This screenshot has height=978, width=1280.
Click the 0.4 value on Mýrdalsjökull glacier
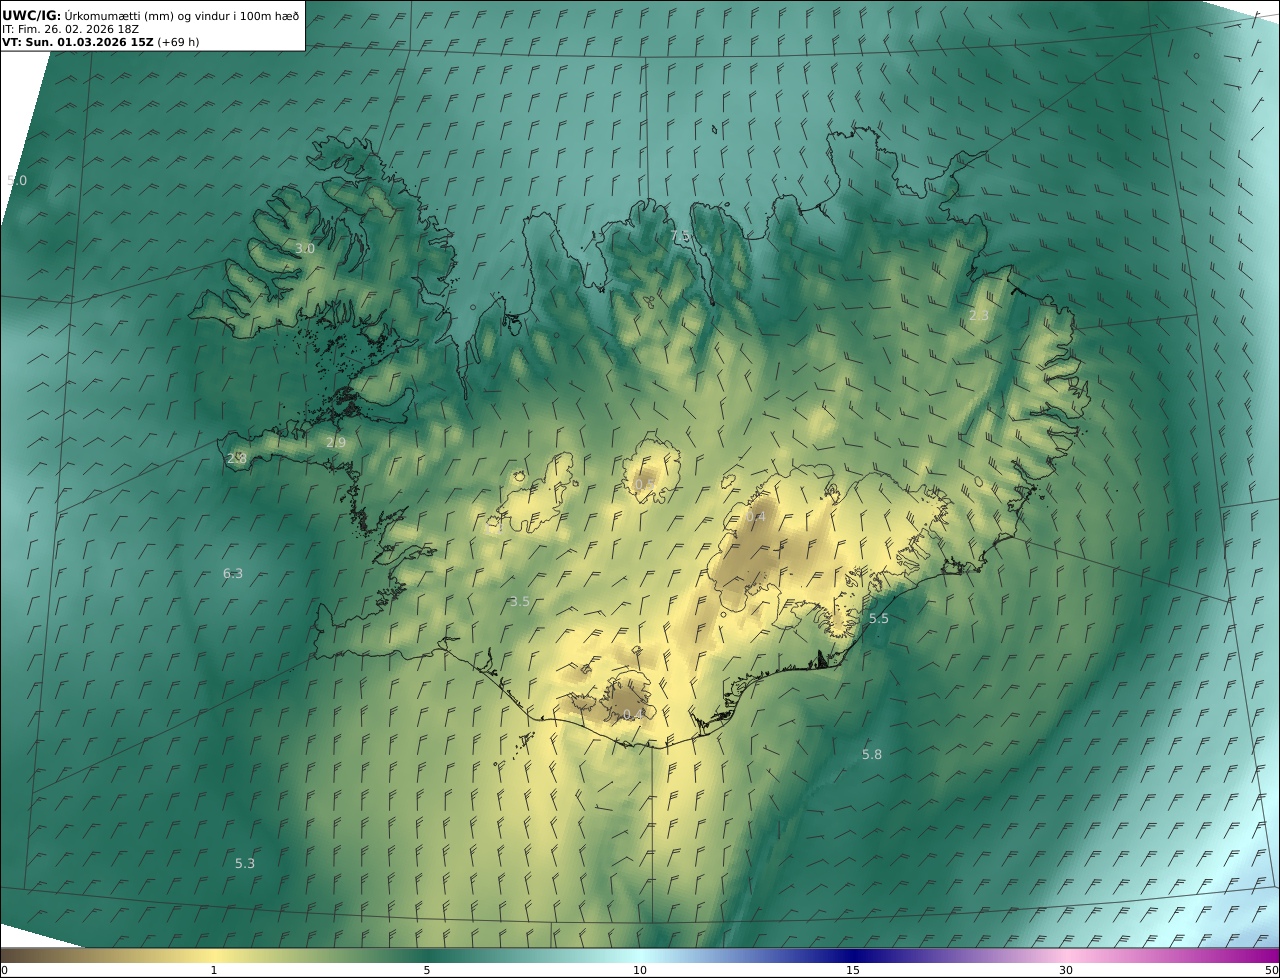click(633, 715)
